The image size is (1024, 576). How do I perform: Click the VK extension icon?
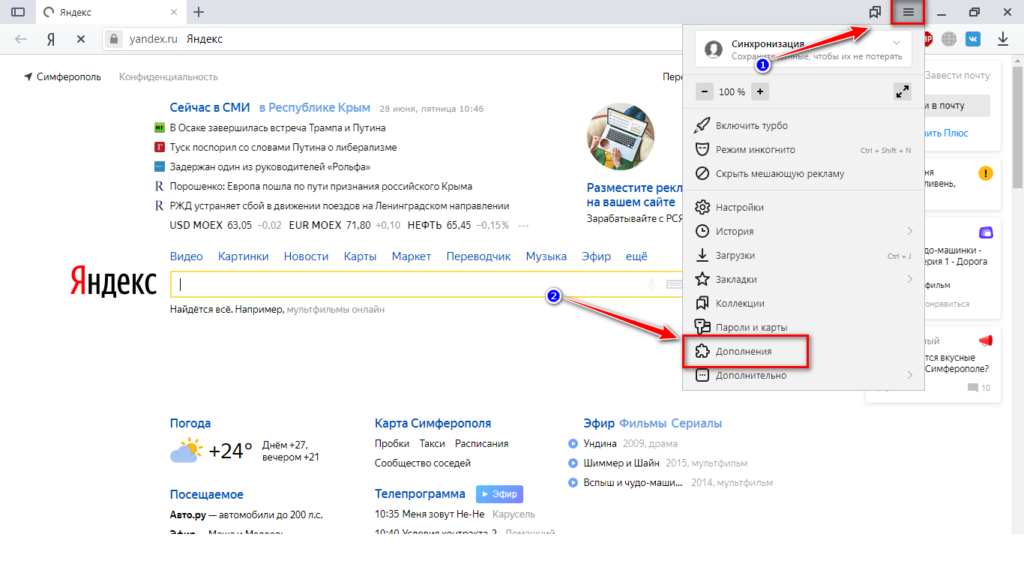click(x=973, y=39)
